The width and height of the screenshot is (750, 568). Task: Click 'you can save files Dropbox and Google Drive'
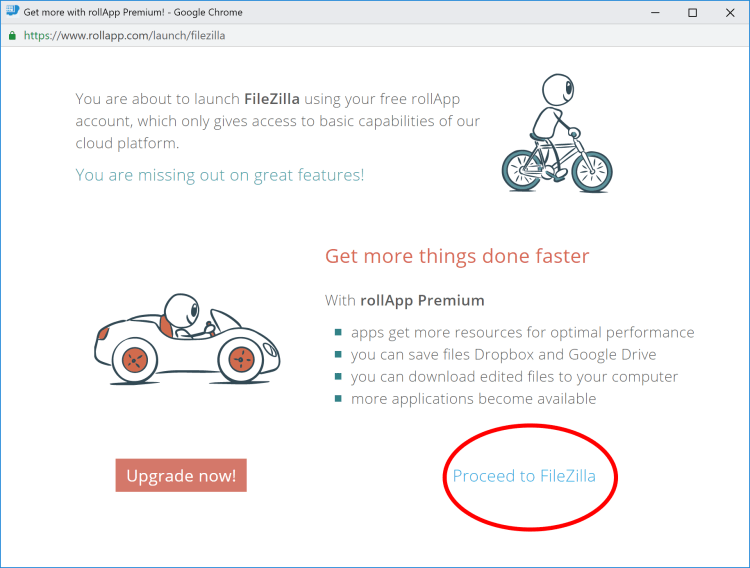click(504, 355)
